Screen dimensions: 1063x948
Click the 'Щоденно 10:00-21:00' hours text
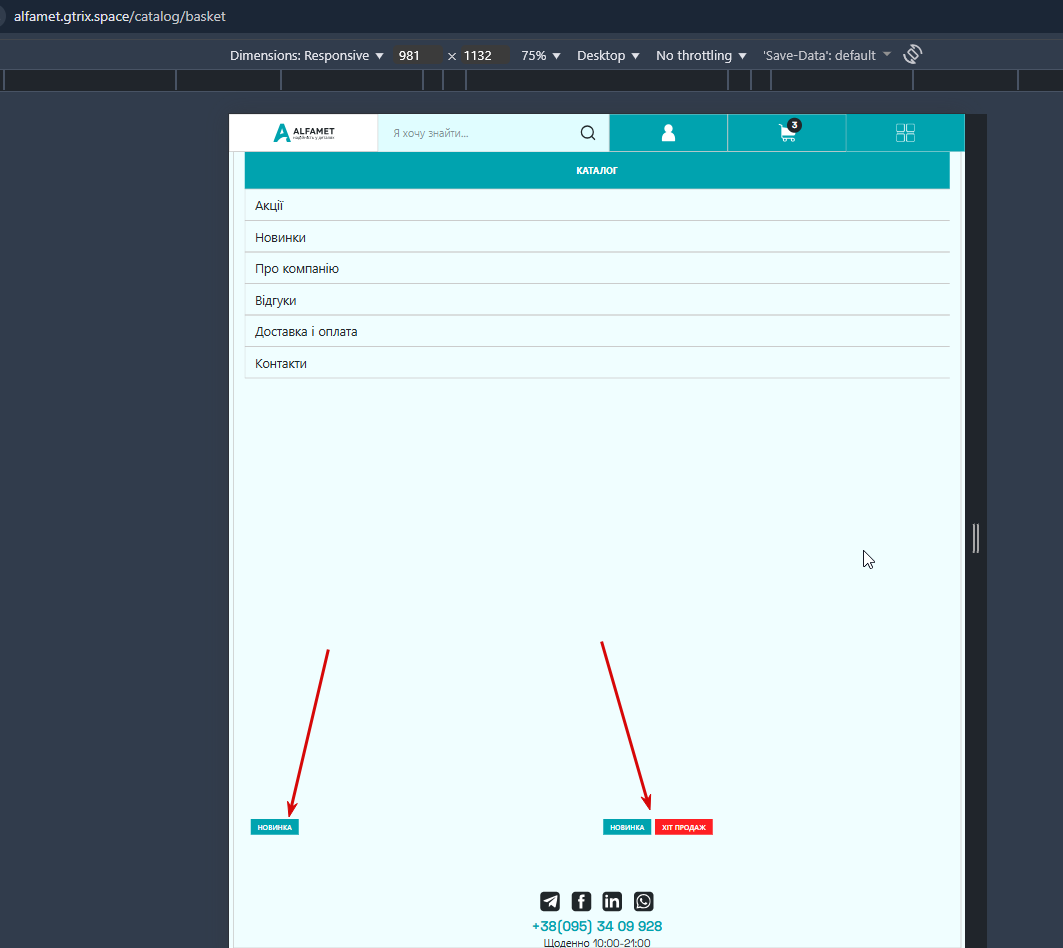(x=597, y=943)
